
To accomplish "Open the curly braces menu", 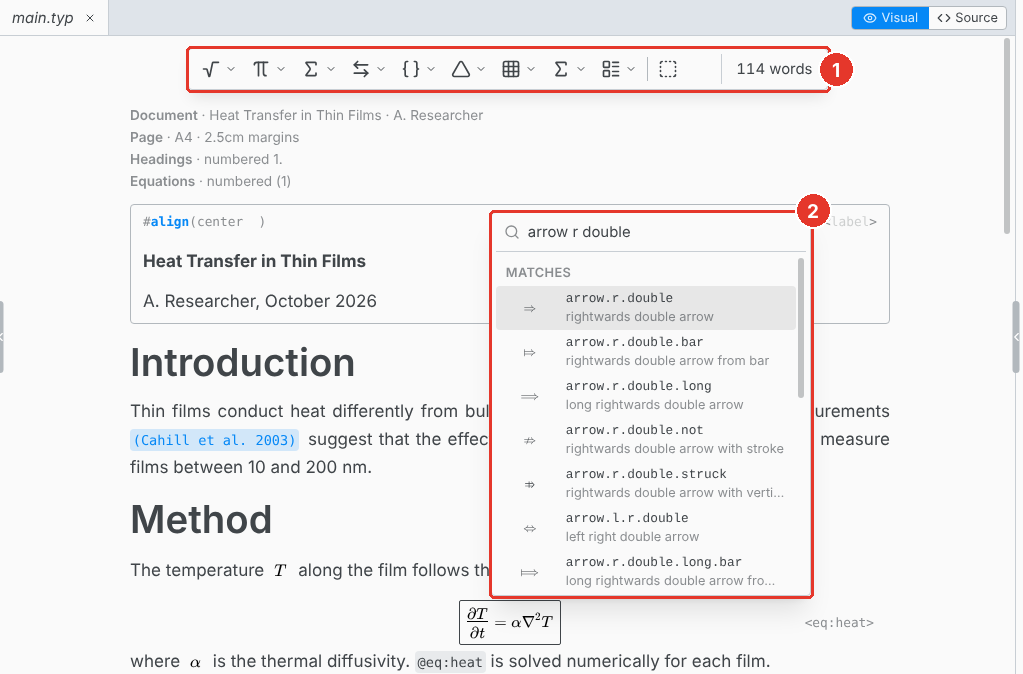I will point(418,69).
